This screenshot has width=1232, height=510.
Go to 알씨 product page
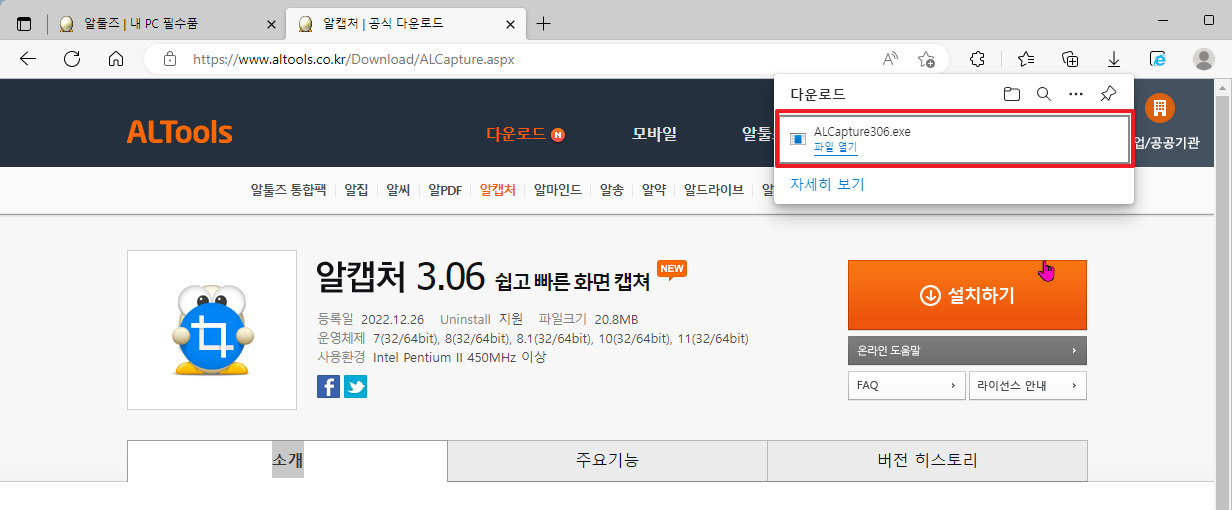[398, 189]
